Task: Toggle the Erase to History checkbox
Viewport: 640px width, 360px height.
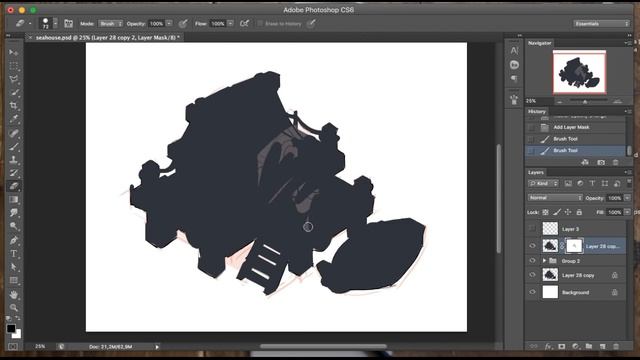Action: click(x=260, y=24)
